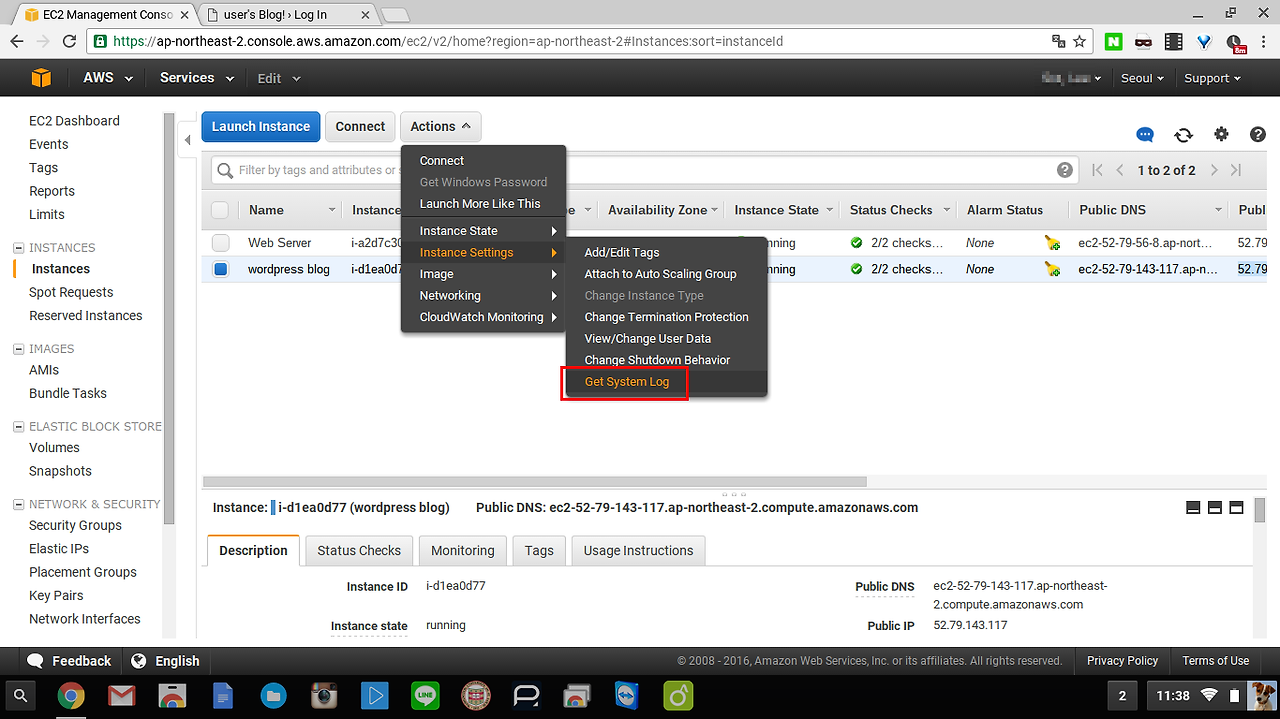Open the Edit dropdown in top bar
Viewport: 1280px width, 719px height.
279,78
